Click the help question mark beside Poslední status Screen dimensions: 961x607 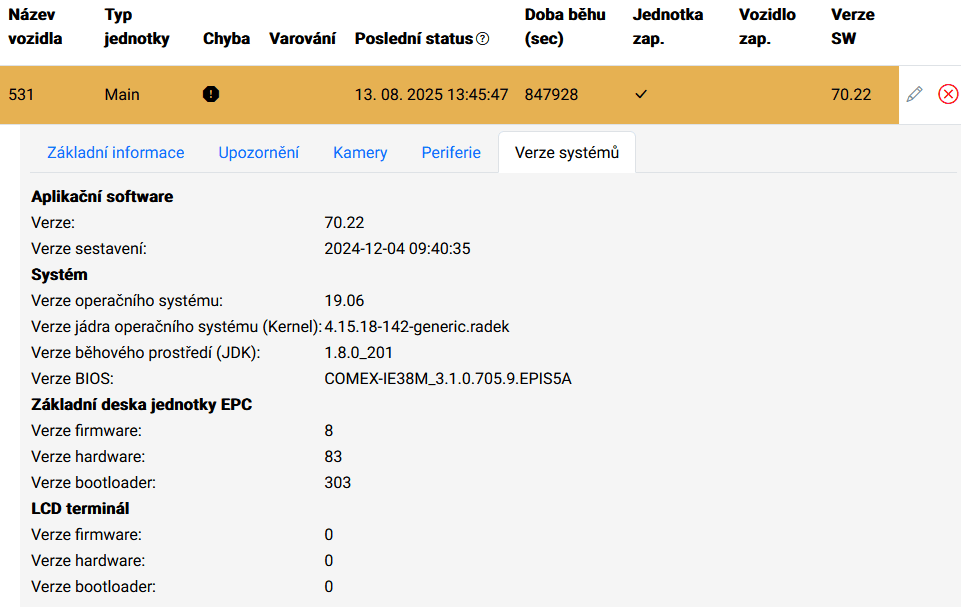coord(483,39)
